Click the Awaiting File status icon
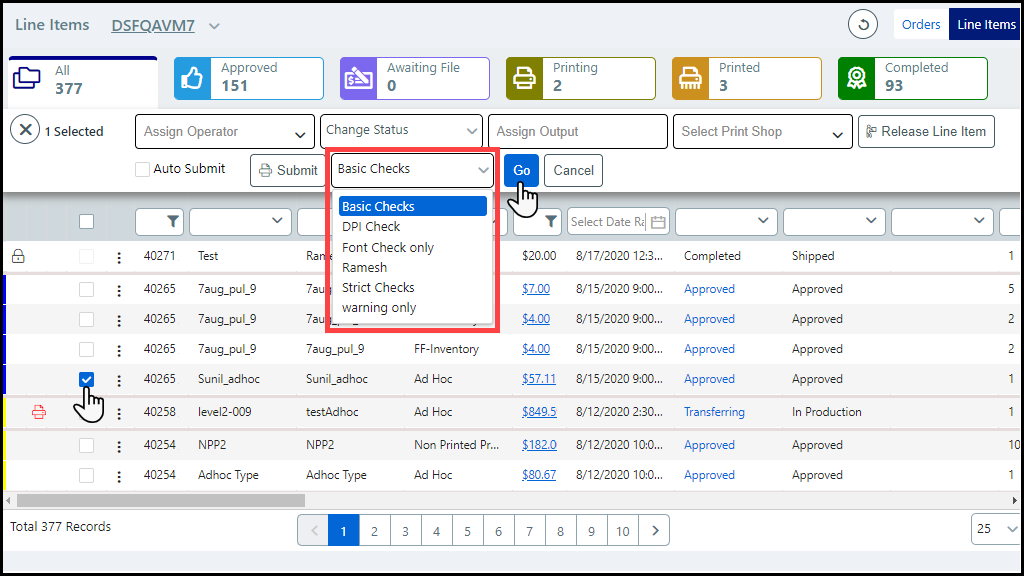The height and width of the screenshot is (576, 1024). 359,78
